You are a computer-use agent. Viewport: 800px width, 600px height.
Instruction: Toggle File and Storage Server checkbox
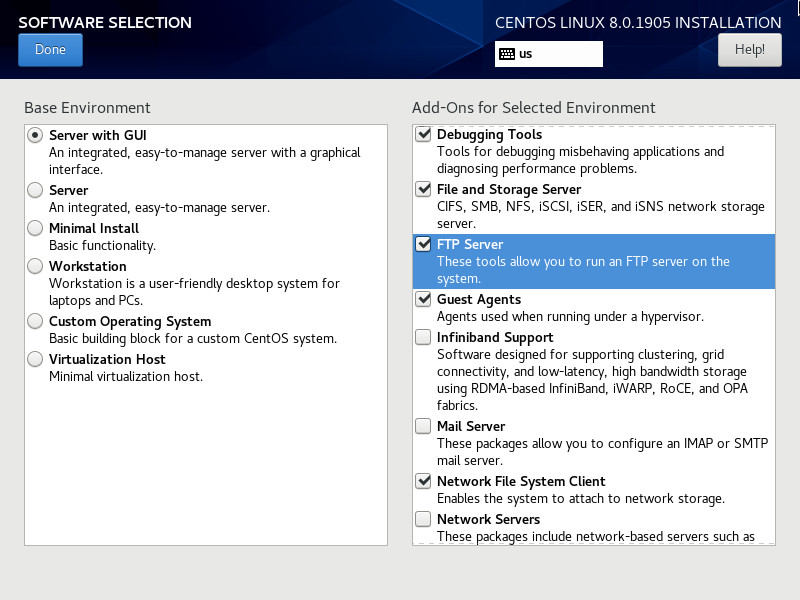pyautogui.click(x=423, y=189)
